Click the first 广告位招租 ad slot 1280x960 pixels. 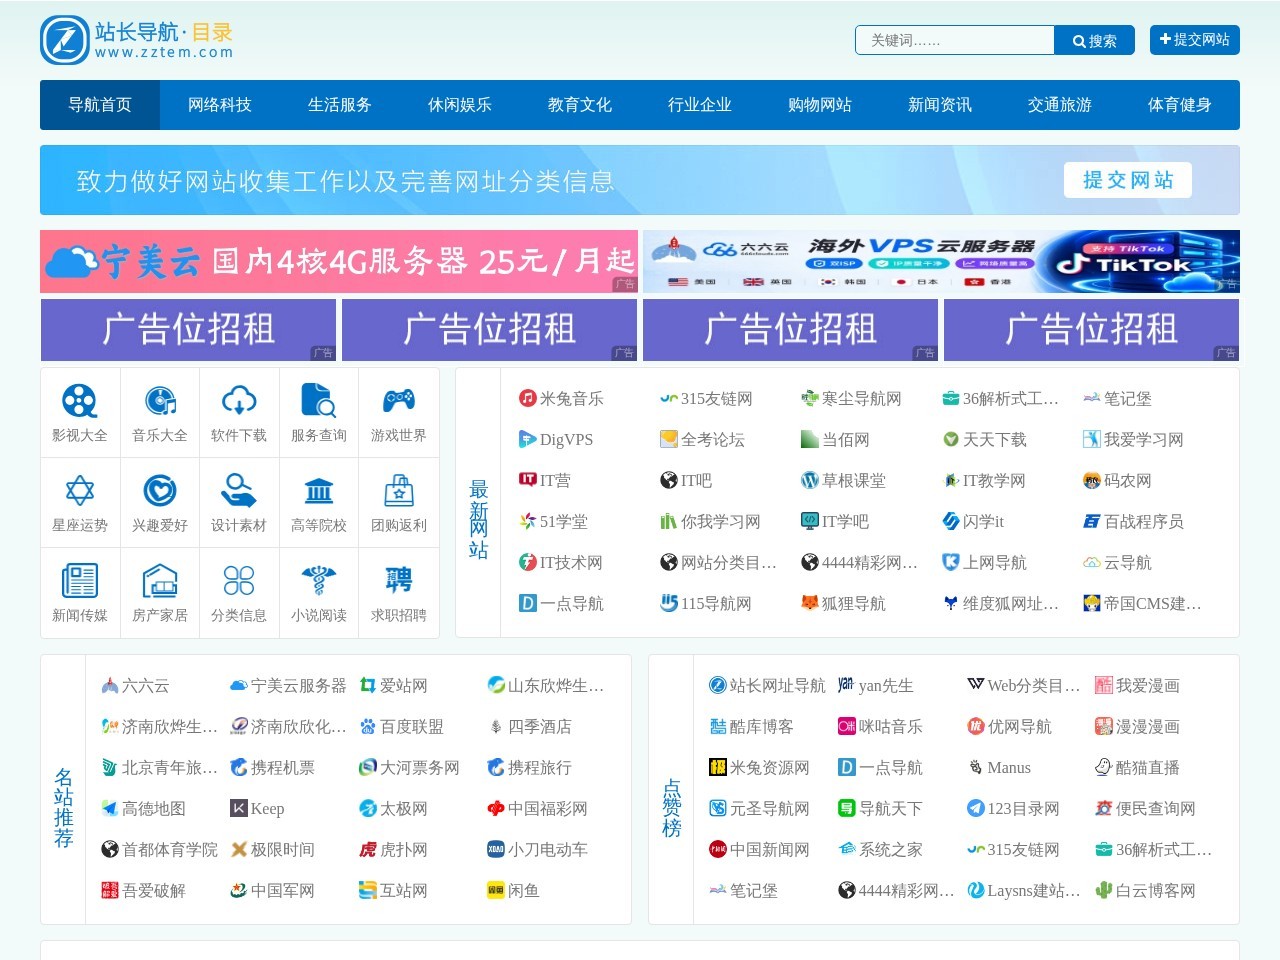[x=188, y=330]
